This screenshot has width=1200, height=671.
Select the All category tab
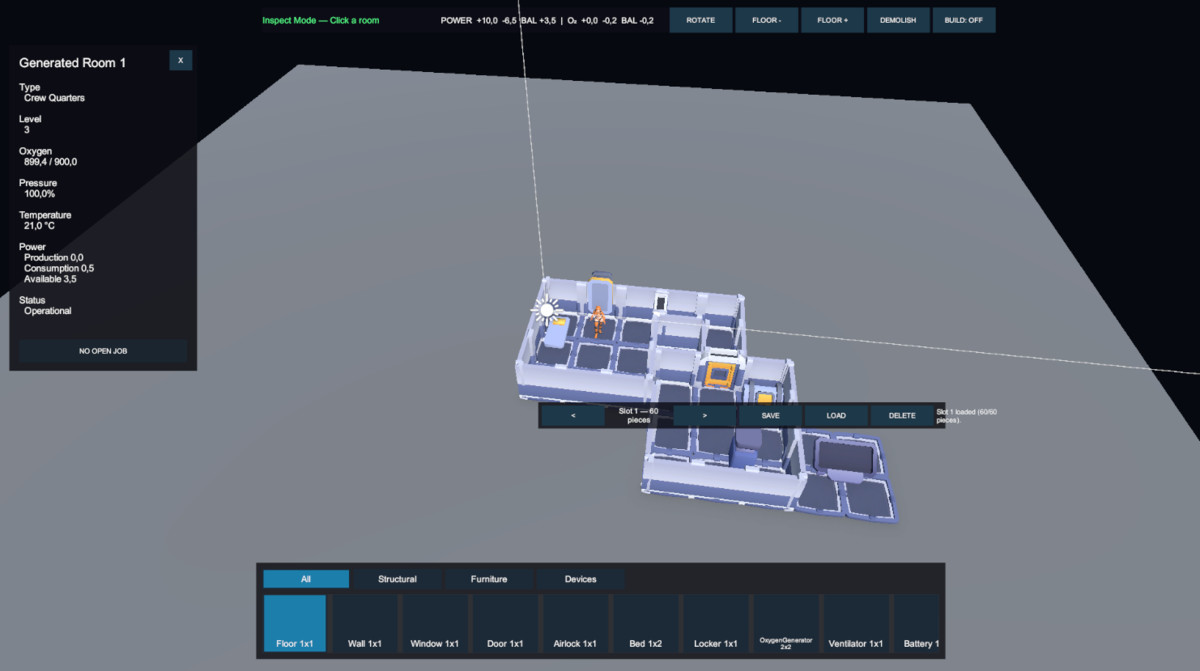[x=306, y=579]
